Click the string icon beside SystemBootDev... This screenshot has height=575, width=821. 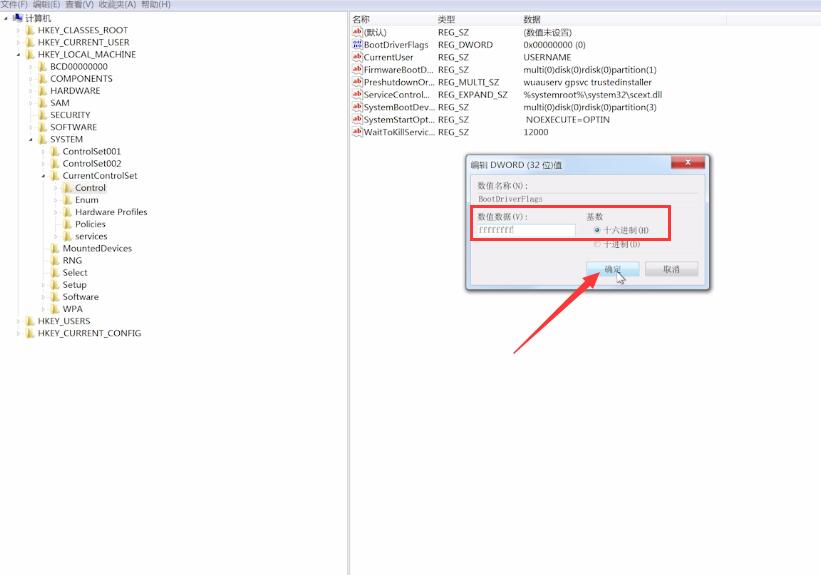point(357,107)
